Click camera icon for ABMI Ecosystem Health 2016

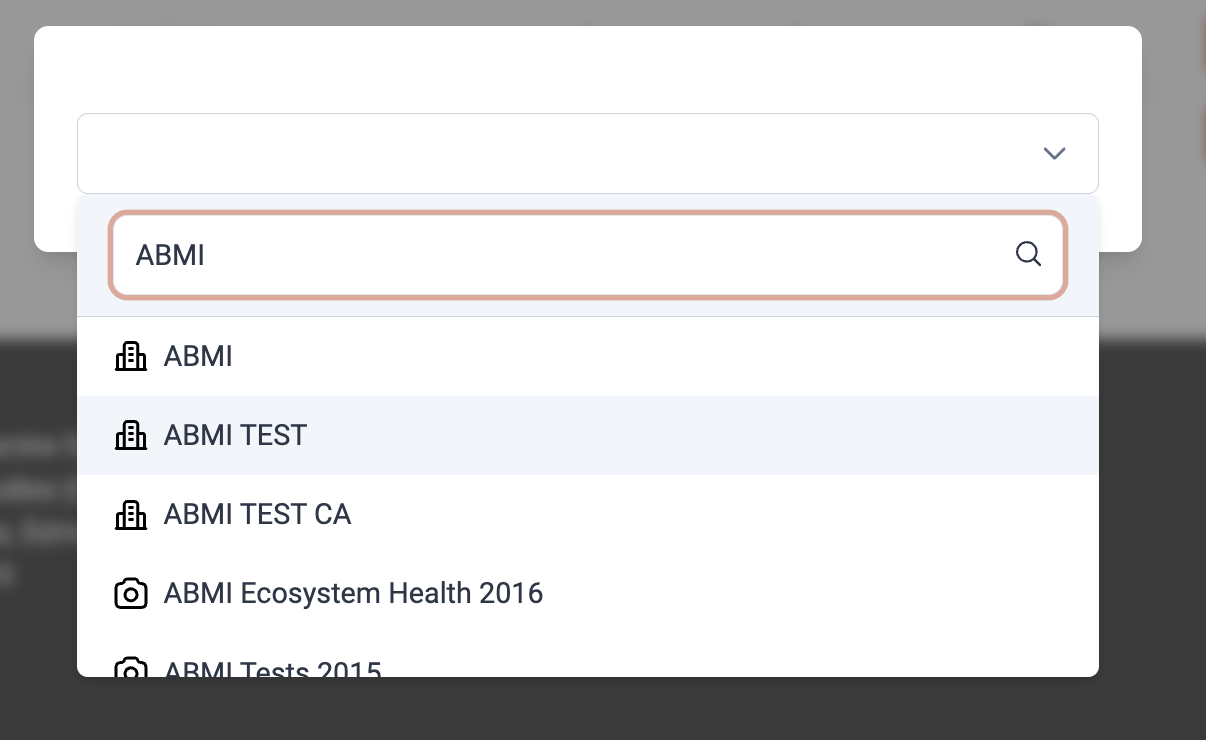click(x=131, y=594)
